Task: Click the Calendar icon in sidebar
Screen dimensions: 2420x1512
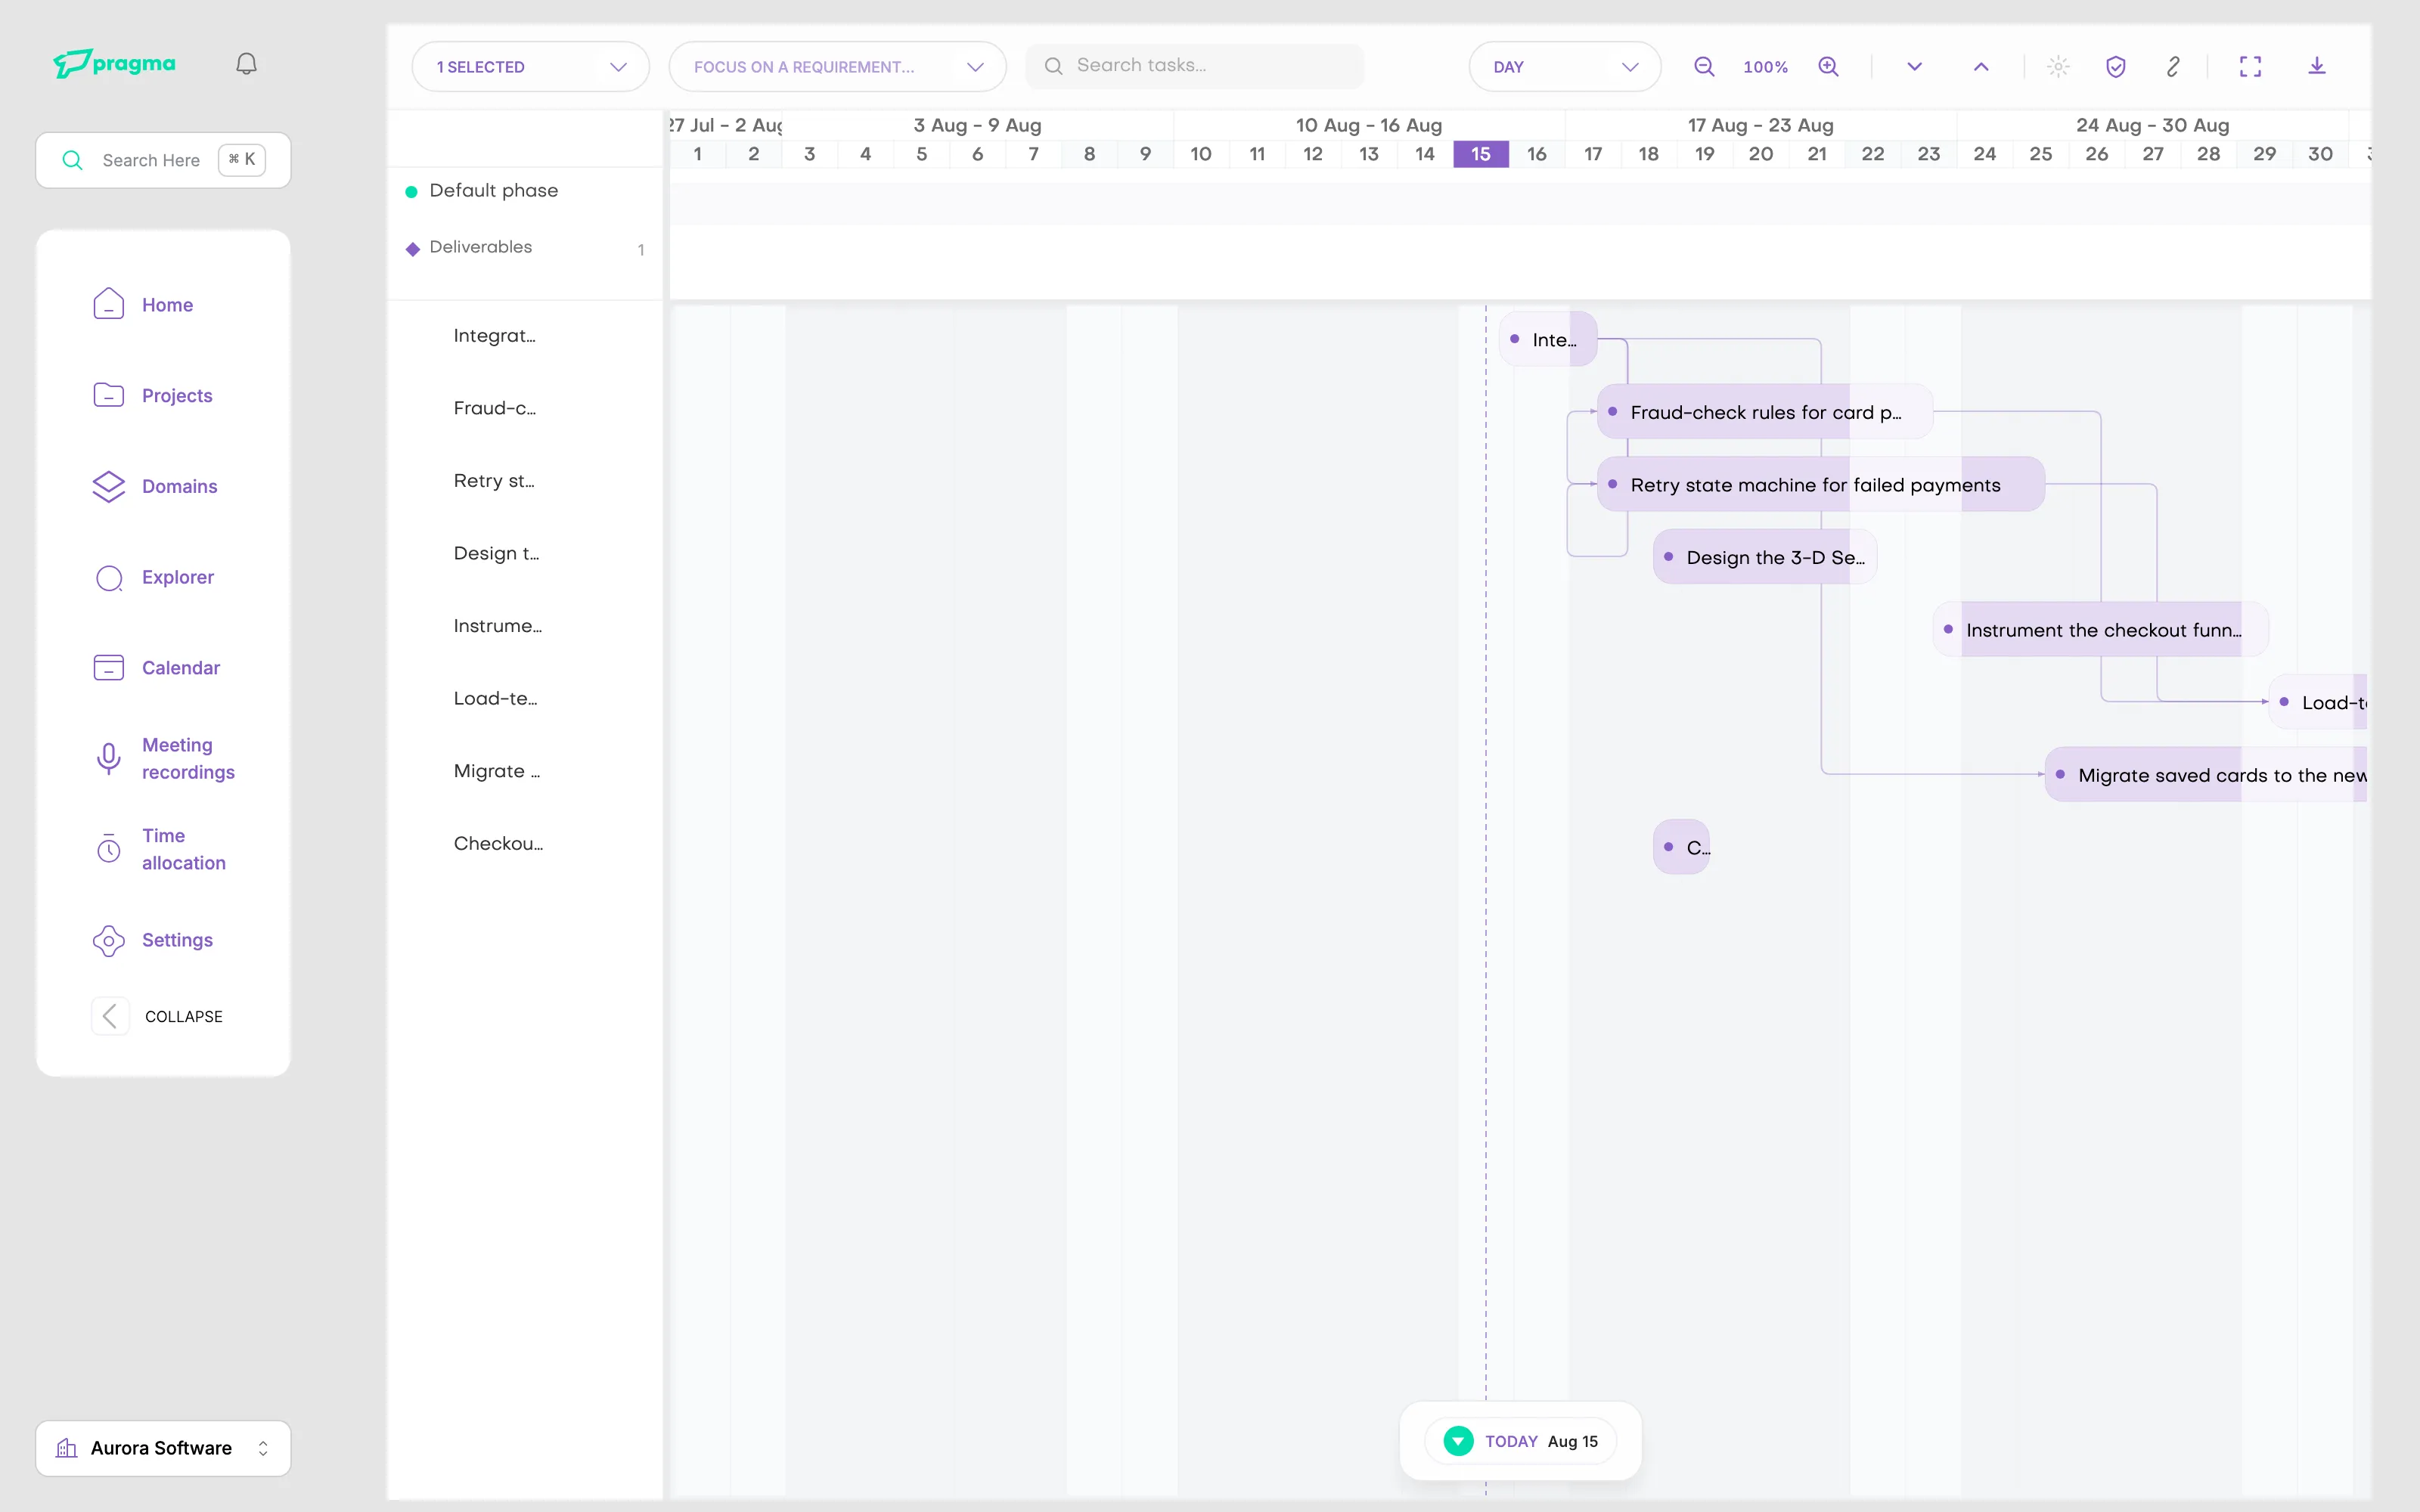Action: (109, 667)
